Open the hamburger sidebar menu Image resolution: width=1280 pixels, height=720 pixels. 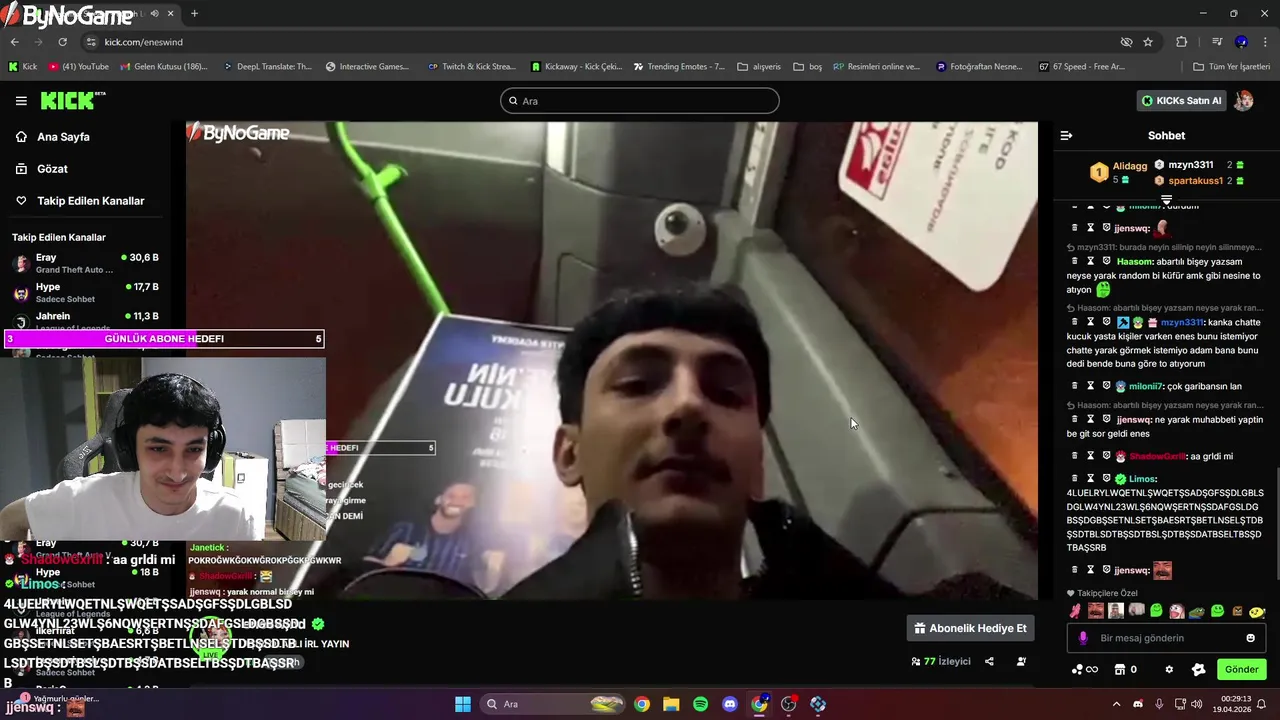point(21,101)
